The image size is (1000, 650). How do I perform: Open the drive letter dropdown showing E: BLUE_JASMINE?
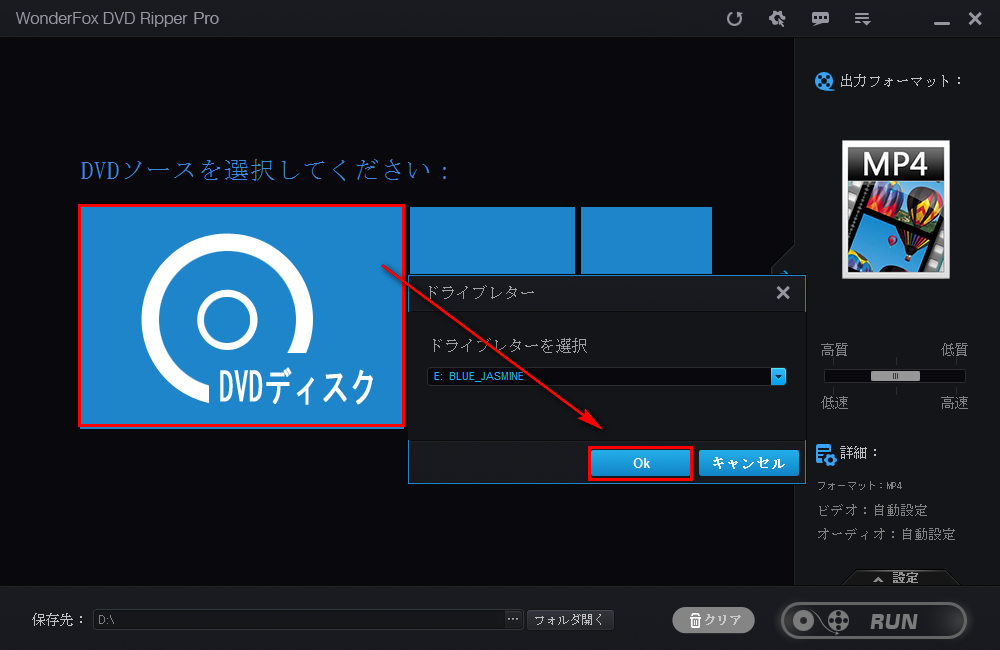pos(778,376)
